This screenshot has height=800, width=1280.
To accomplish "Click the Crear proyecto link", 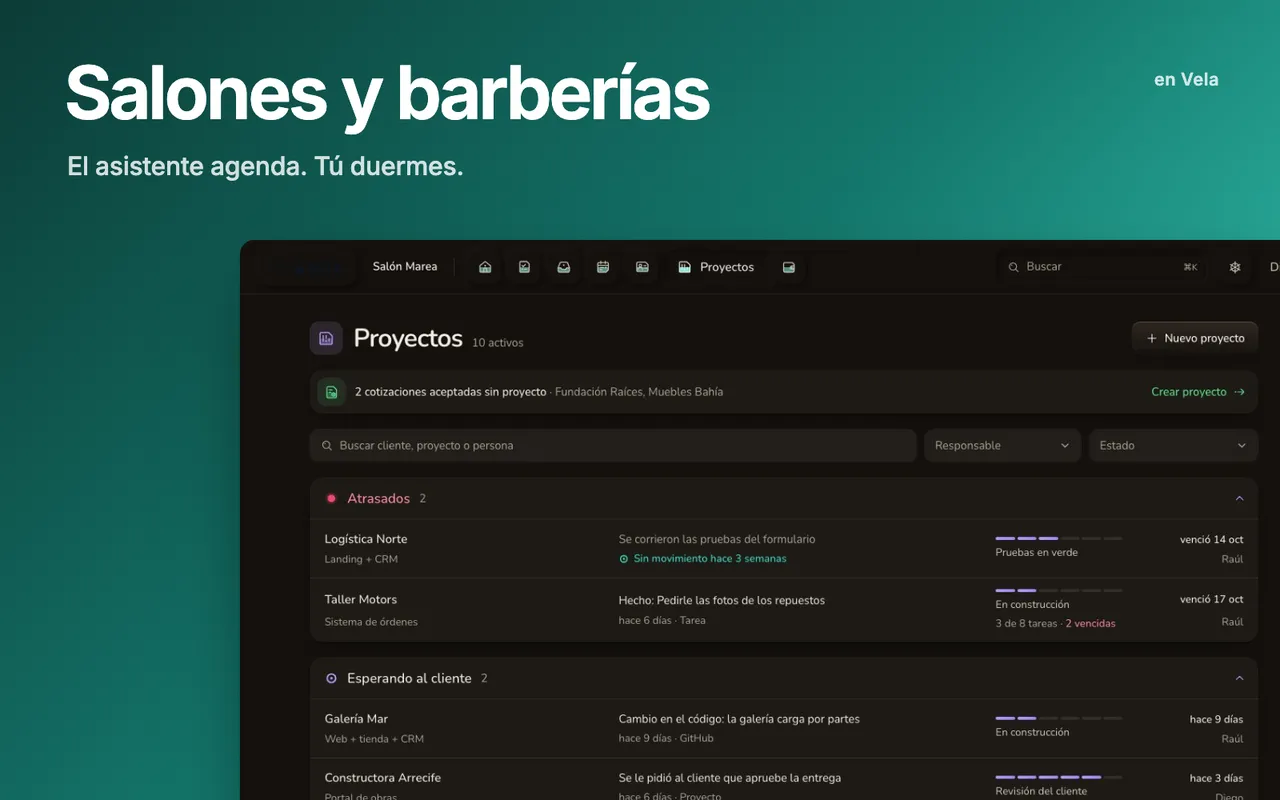I will point(1198,392).
